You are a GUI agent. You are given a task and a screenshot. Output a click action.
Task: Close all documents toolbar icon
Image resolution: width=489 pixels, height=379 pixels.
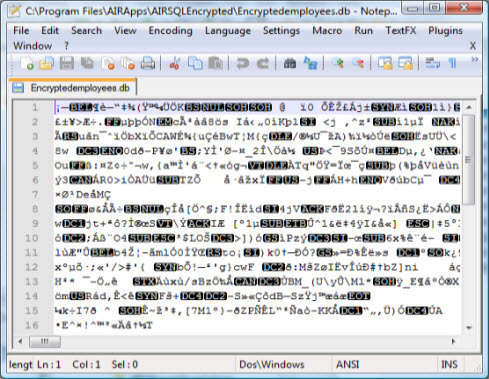[x=128, y=63]
